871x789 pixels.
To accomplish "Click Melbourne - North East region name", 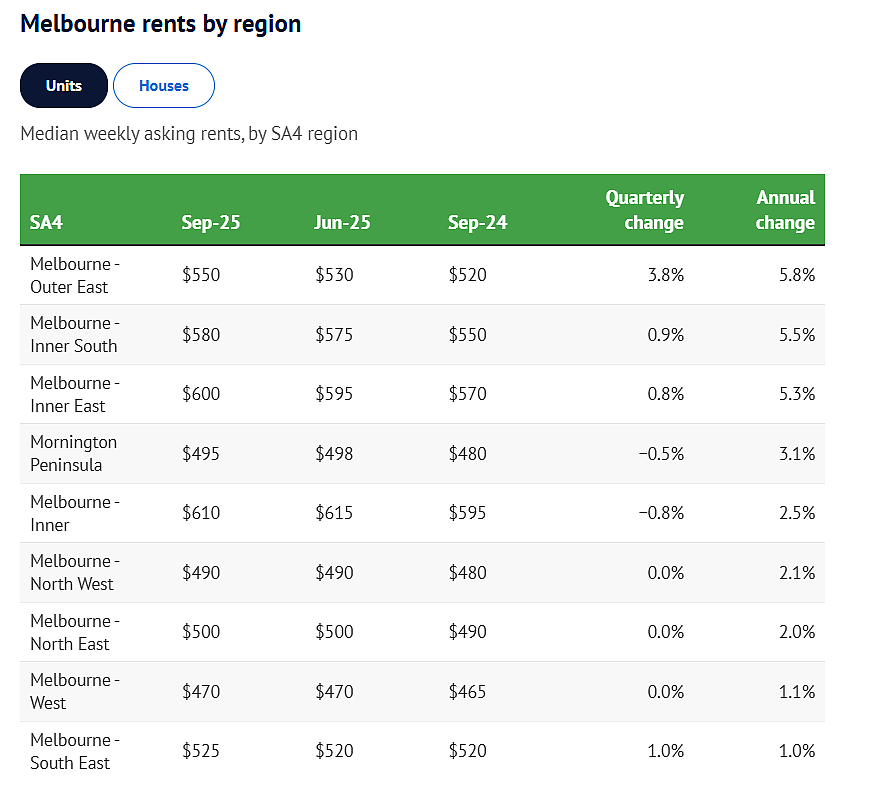I will click(75, 632).
